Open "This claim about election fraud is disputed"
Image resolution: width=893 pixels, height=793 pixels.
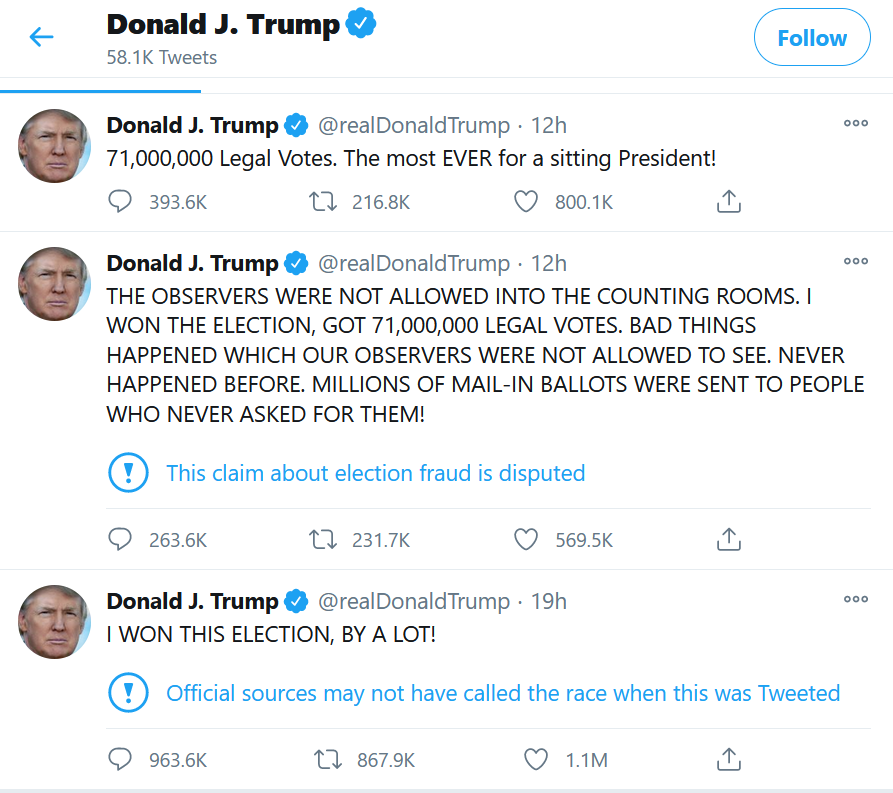(x=375, y=473)
